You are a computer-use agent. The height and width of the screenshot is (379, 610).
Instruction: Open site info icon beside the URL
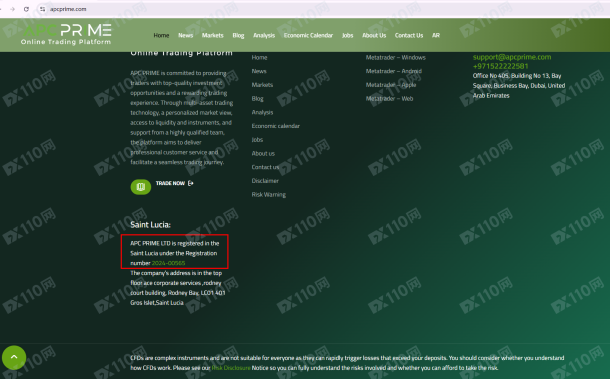pyautogui.click(x=42, y=9)
